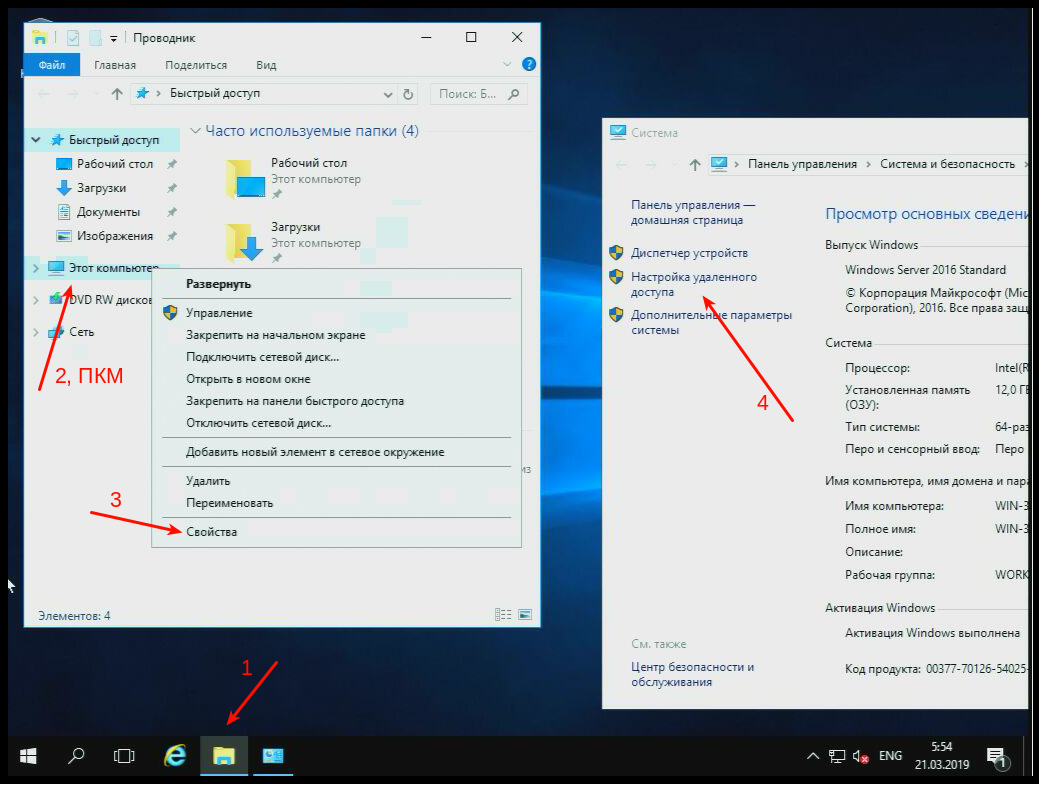This screenshot has height=785, width=1039.
Task: Click the Explorer help question mark icon
Action: coord(529,65)
